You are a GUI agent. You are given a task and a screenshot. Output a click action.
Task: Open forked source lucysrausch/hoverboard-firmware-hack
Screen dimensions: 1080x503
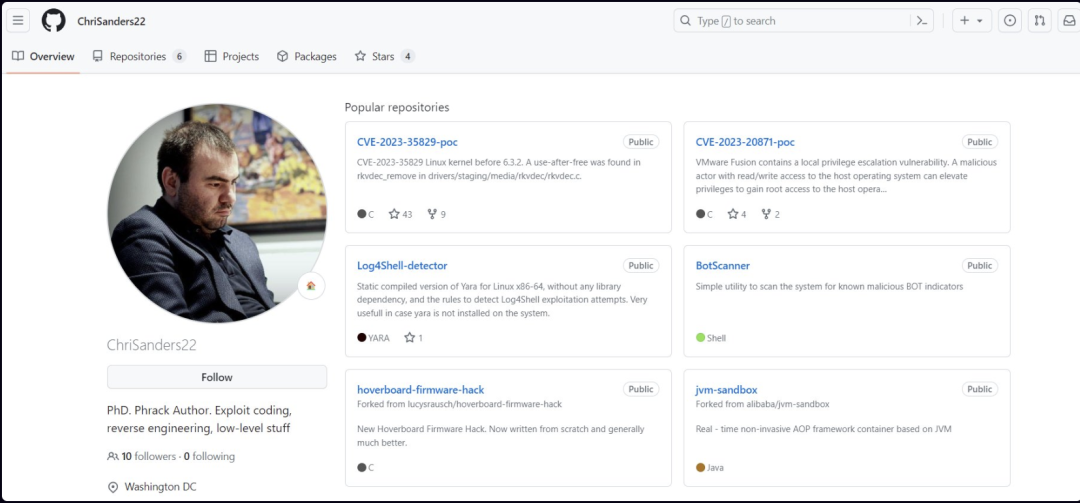point(479,404)
